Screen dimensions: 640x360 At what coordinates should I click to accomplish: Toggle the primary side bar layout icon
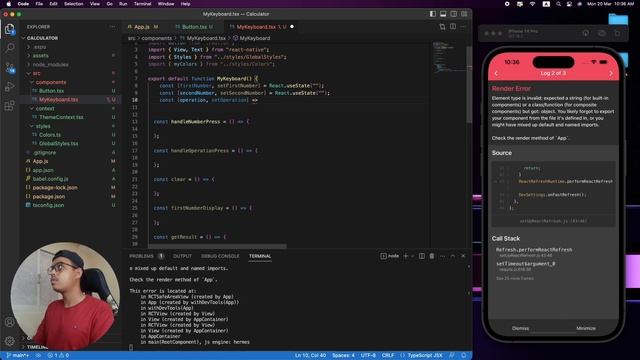click(433, 14)
